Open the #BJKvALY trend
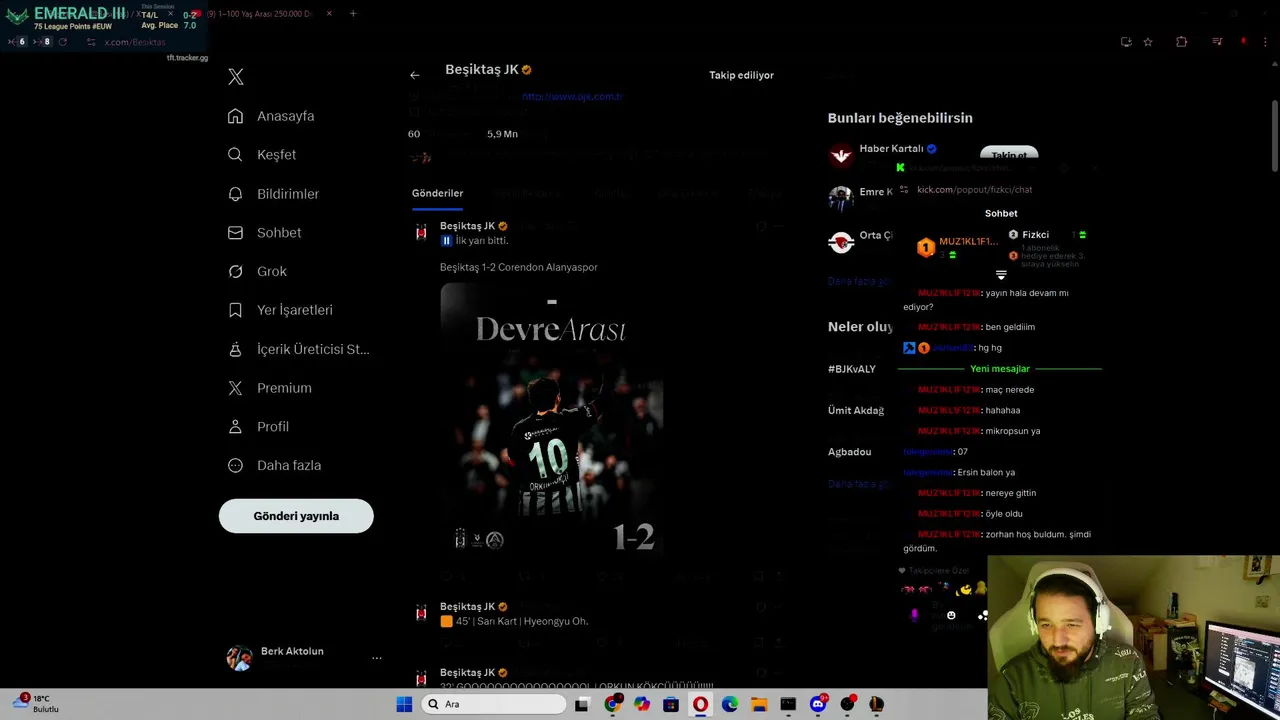Viewport: 1280px width, 720px height. pyautogui.click(x=852, y=369)
